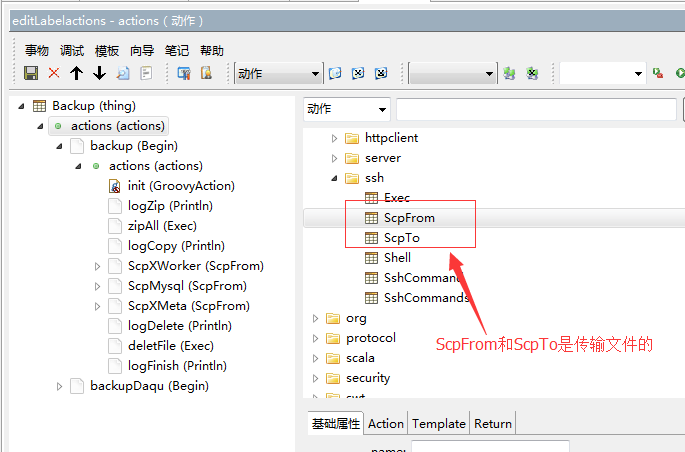
Task: Click the red X delete icon
Action: [54, 73]
